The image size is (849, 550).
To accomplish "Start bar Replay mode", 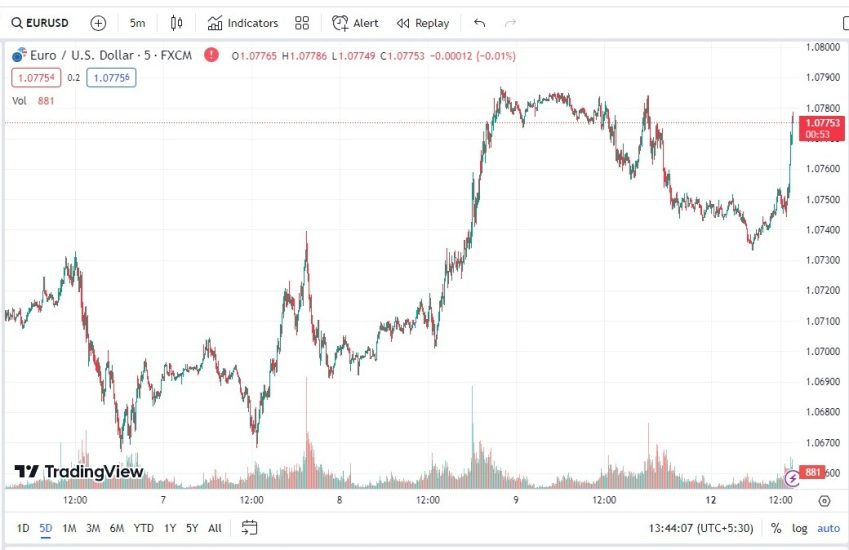I will click(x=422, y=23).
